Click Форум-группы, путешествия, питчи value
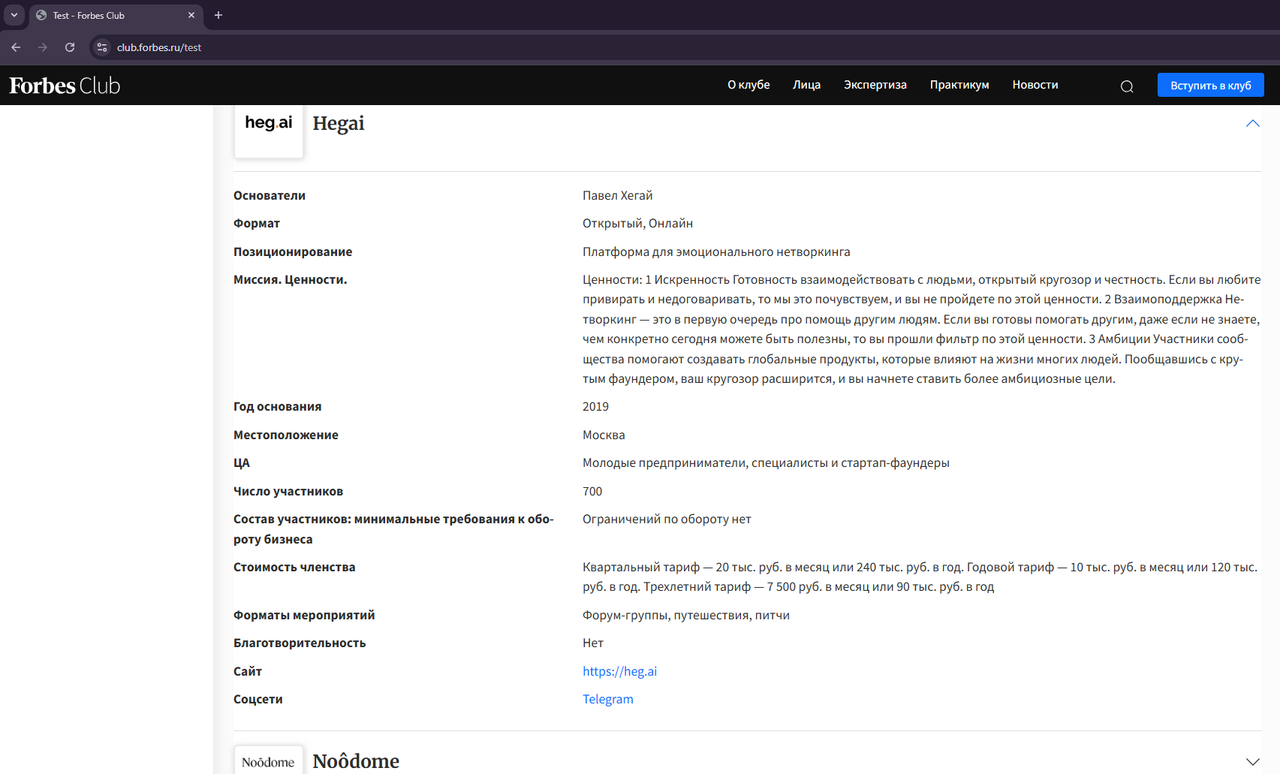 pyautogui.click(x=686, y=615)
